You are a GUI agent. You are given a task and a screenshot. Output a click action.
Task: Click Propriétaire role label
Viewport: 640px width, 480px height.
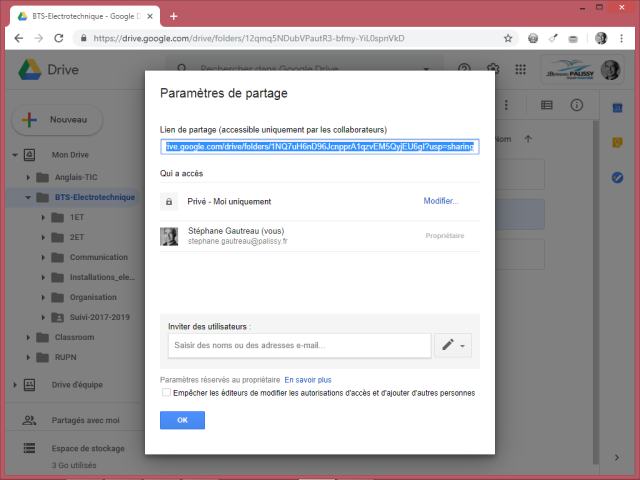[x=444, y=236]
